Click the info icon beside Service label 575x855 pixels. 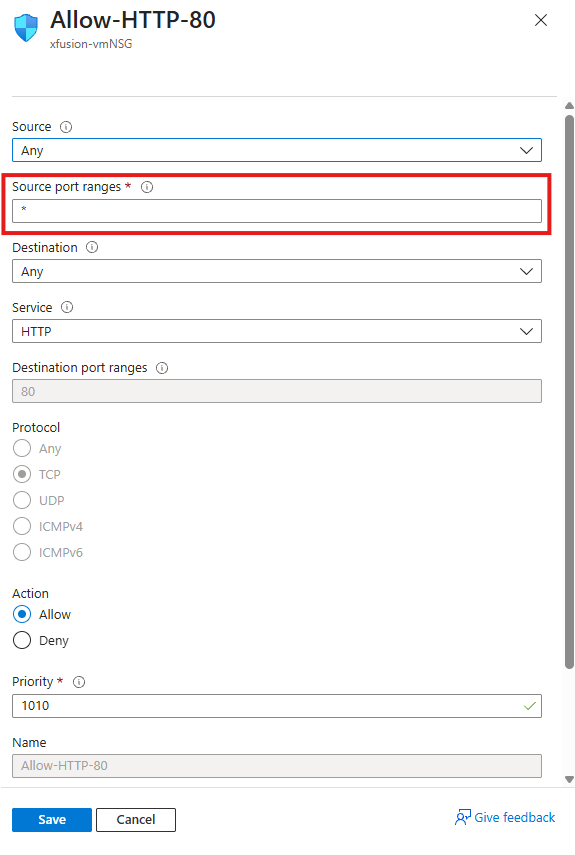(x=67, y=308)
